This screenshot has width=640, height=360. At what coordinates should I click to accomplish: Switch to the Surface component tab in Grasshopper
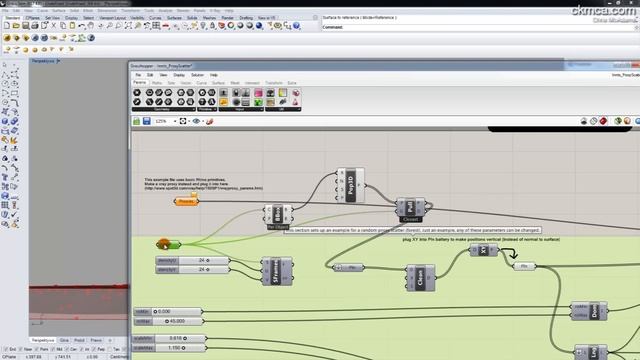tap(218, 83)
